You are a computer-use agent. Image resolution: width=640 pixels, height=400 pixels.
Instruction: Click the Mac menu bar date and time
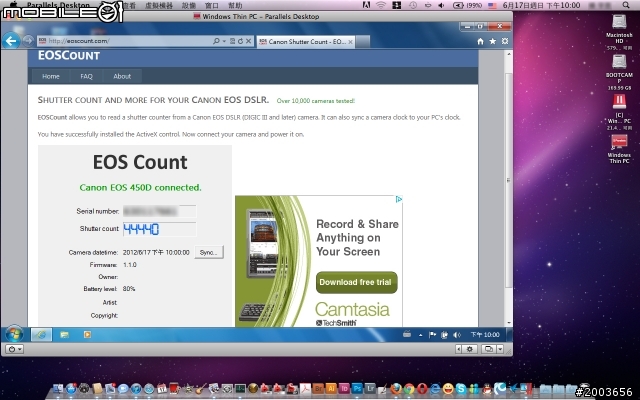pyautogui.click(x=542, y=5)
